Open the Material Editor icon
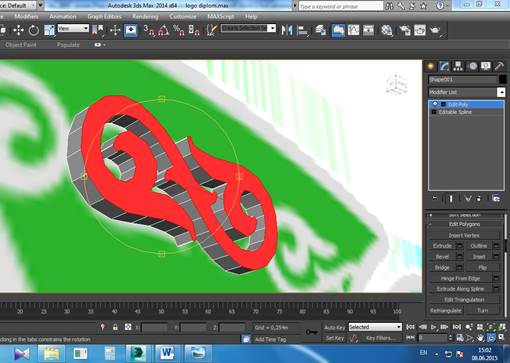The height and width of the screenshot is (363, 510). click(387, 30)
